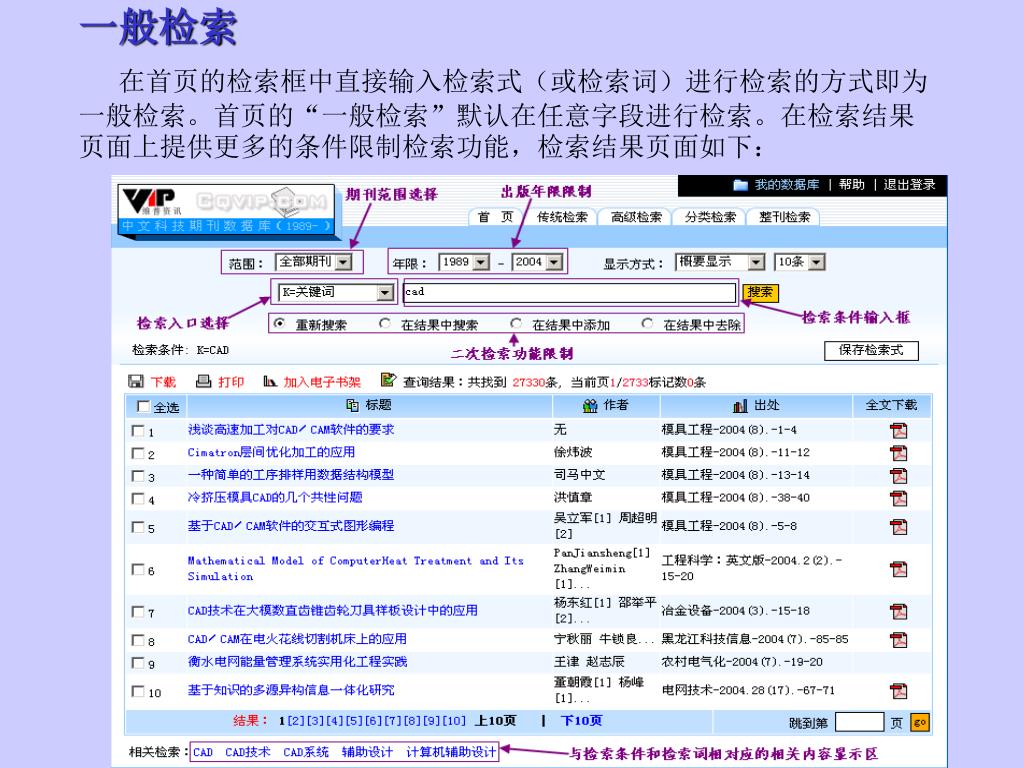Click the download floppy disk icon

[136, 381]
